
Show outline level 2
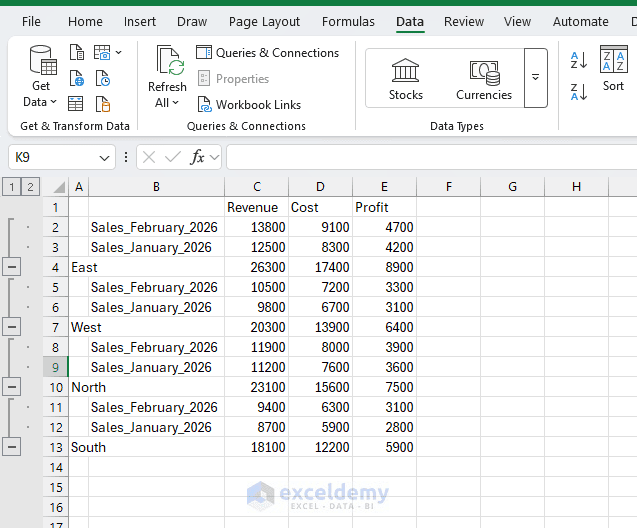click(30, 187)
